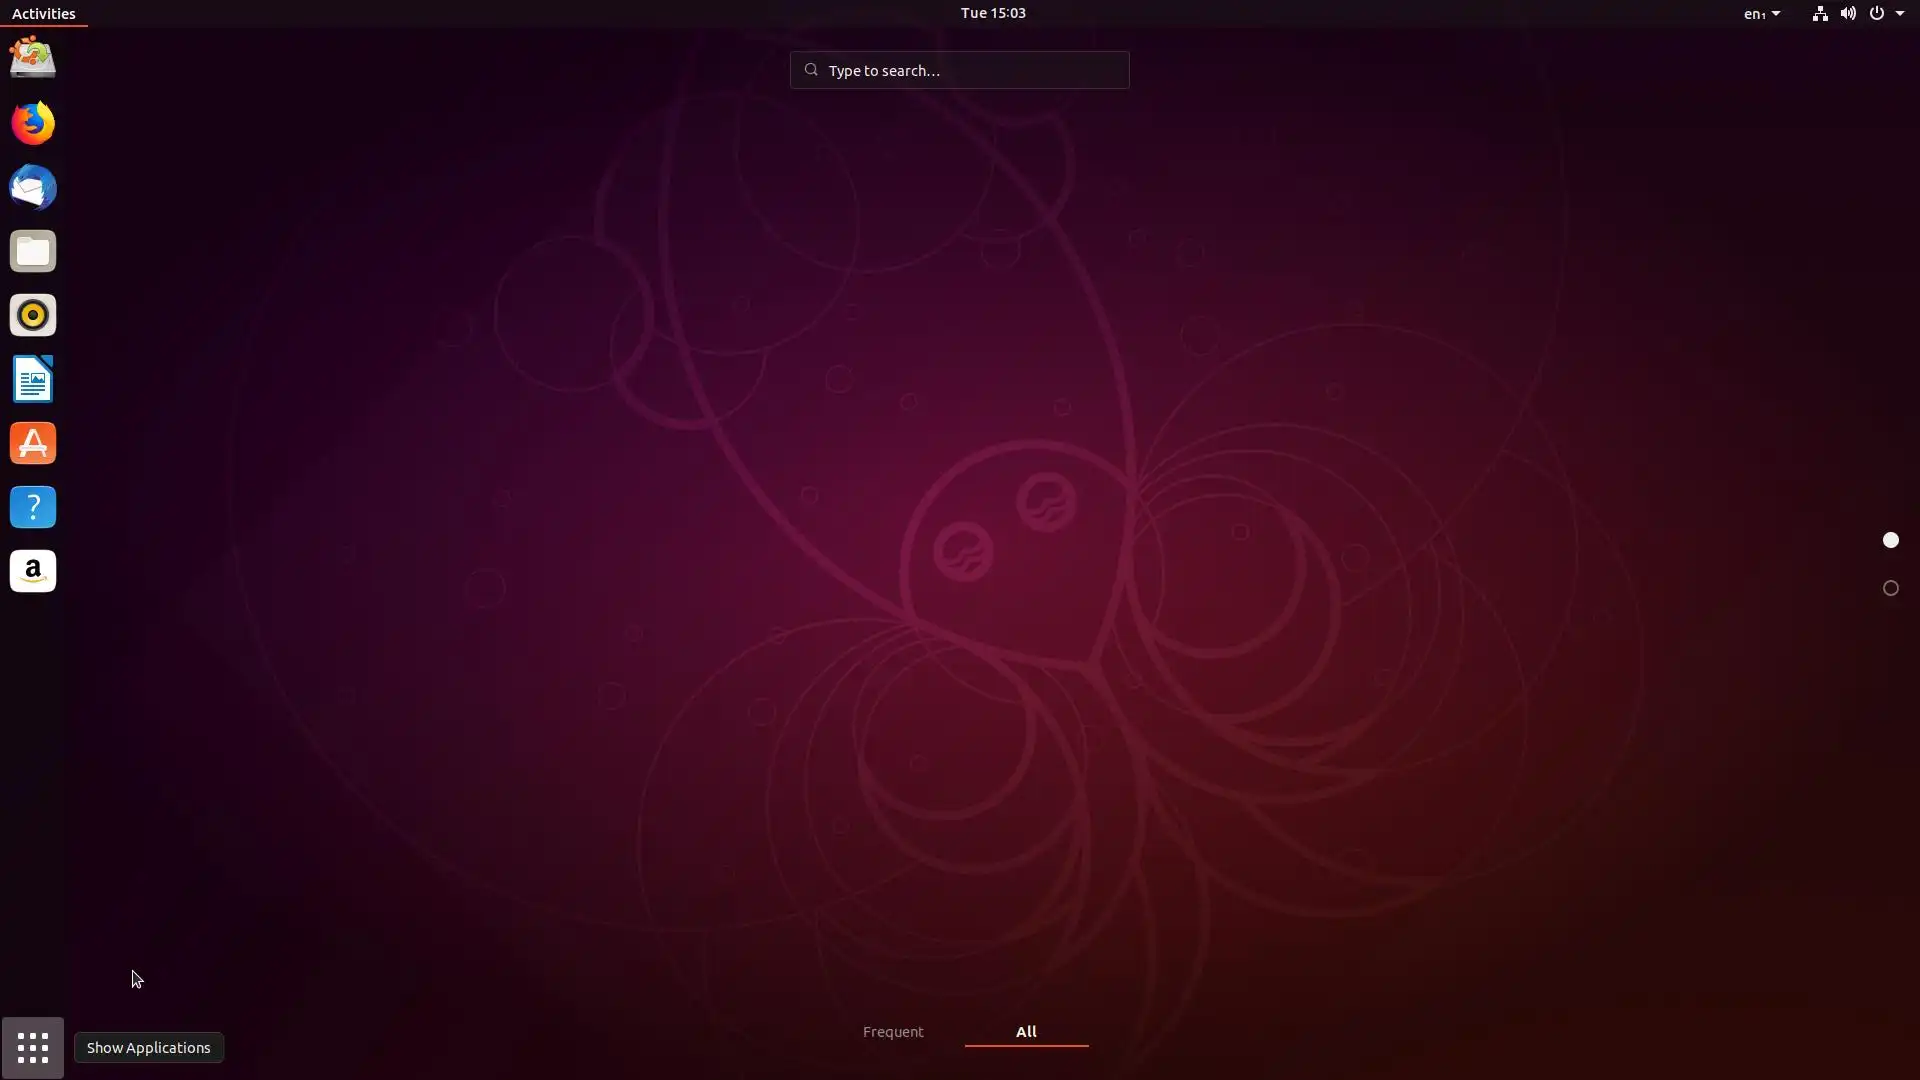Focus the 'Type to search' field
The height and width of the screenshot is (1080, 1920).
[960, 70]
